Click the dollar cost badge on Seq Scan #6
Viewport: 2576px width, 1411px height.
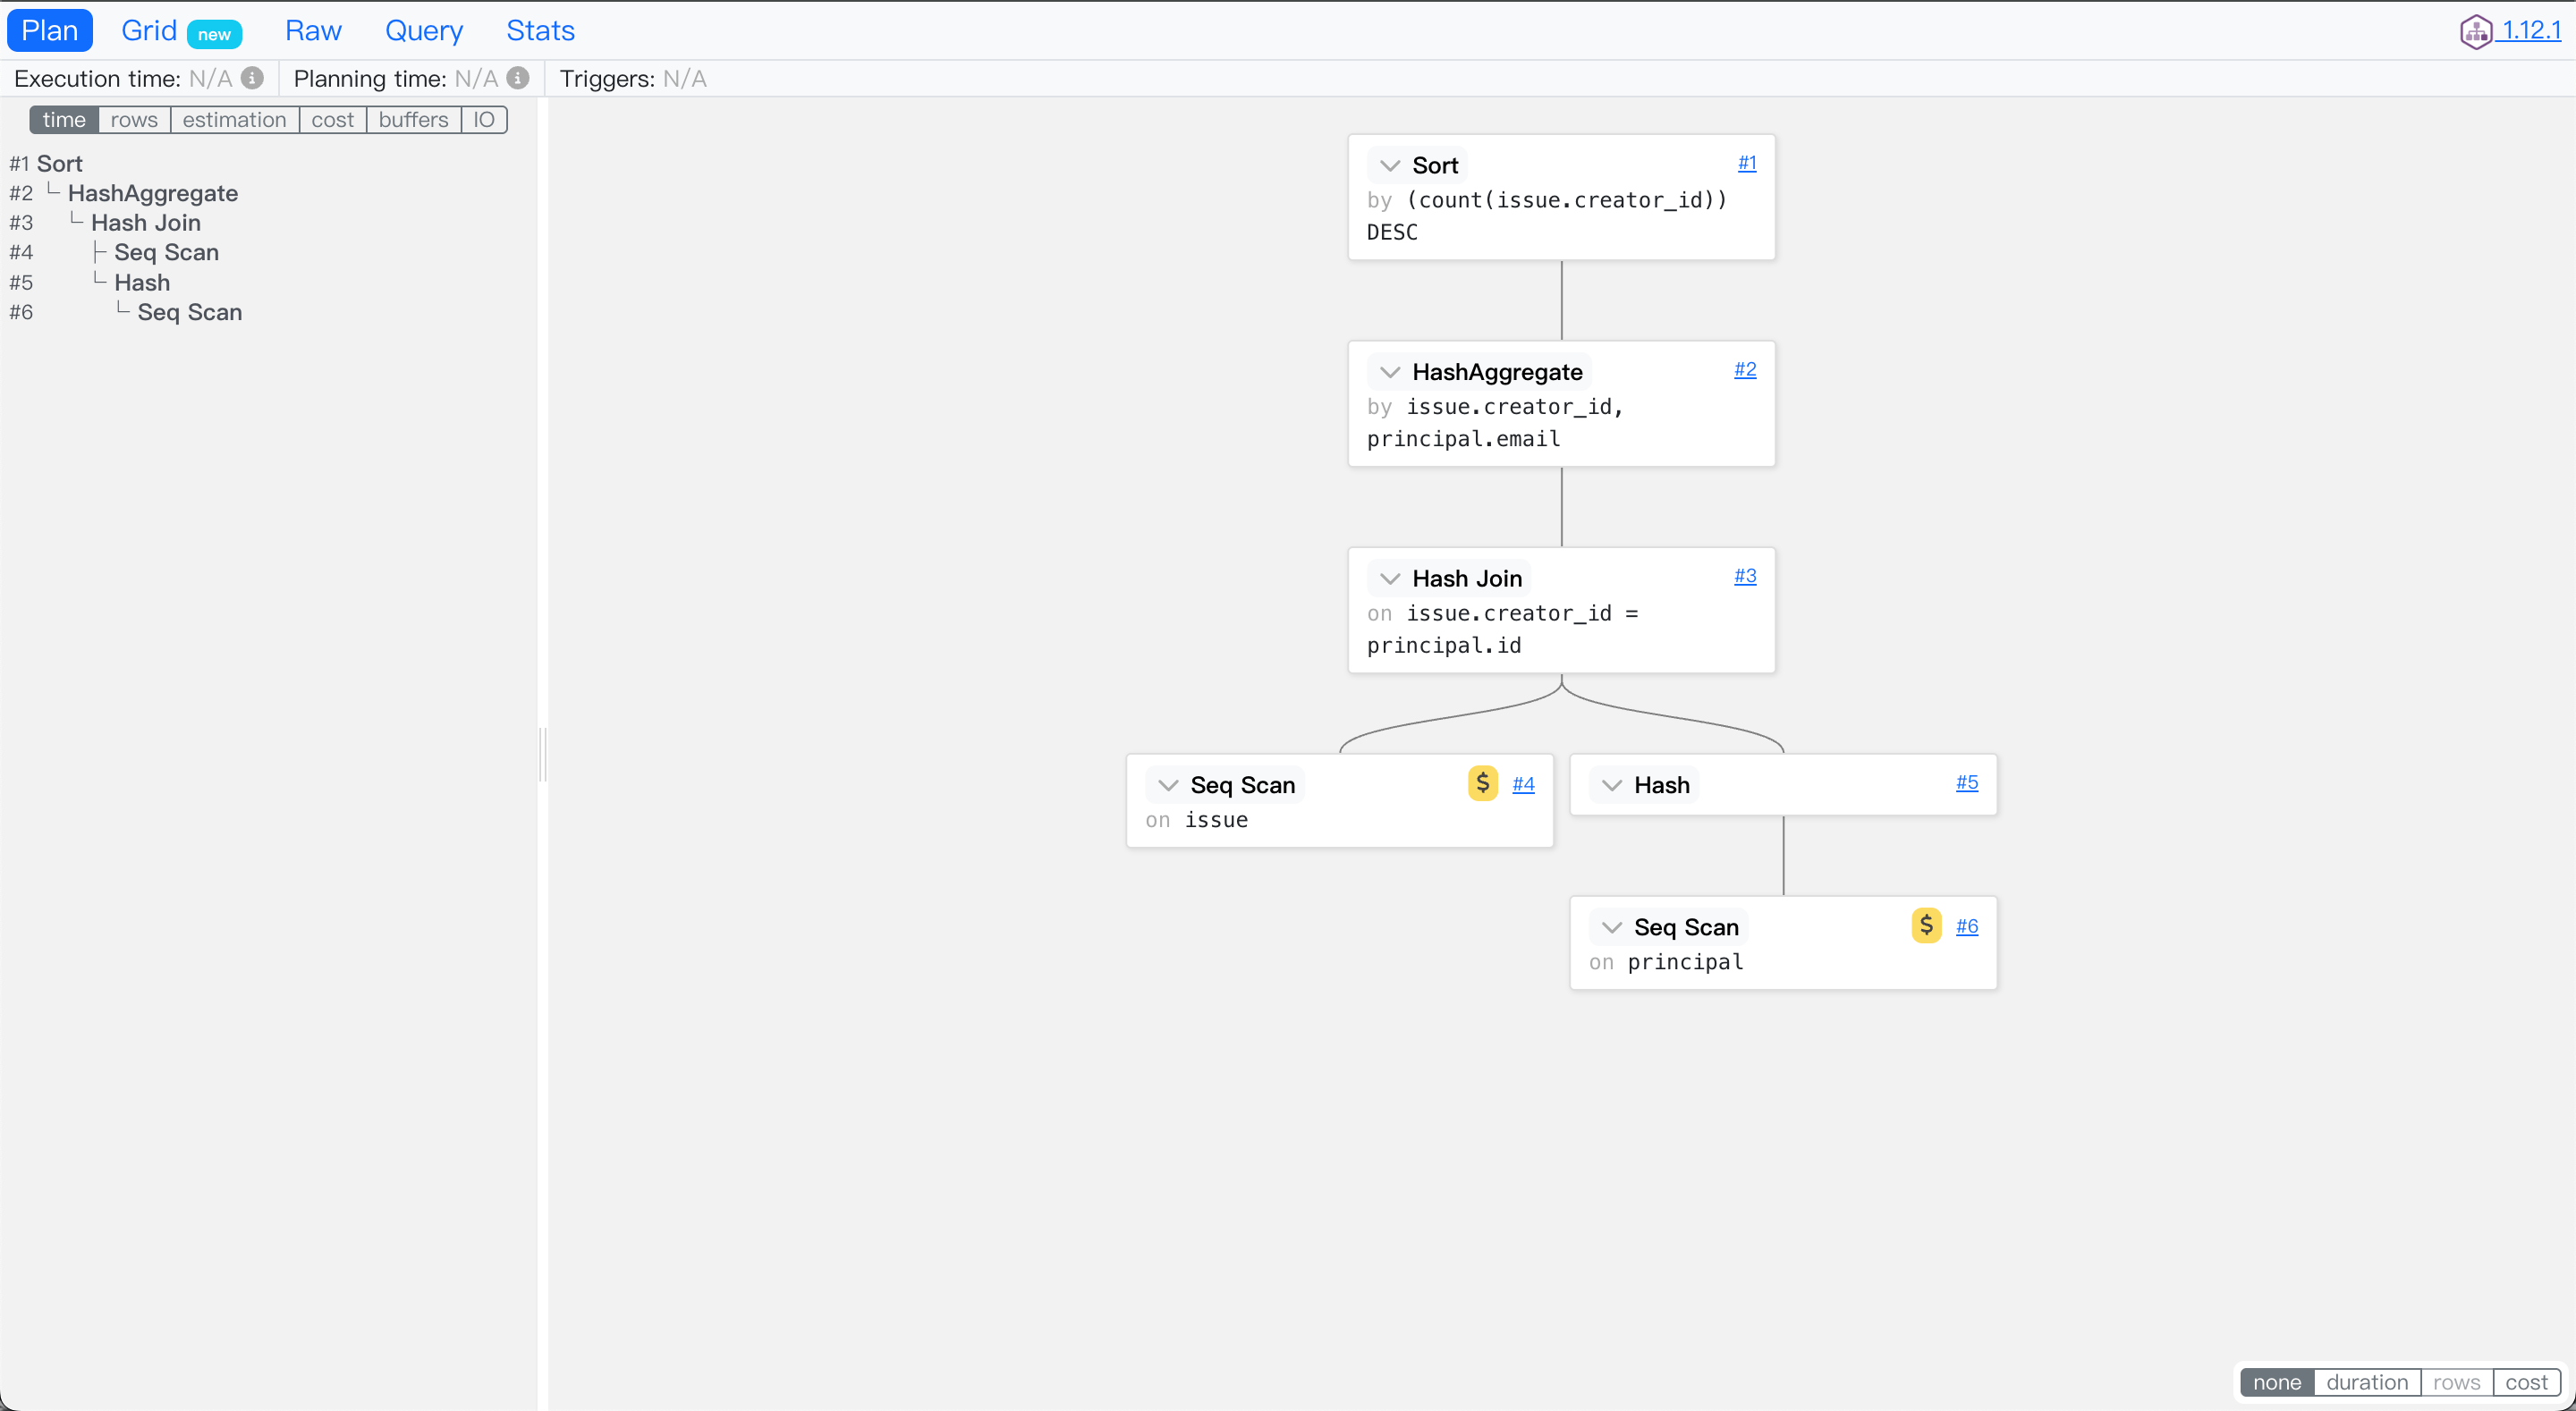1926,925
